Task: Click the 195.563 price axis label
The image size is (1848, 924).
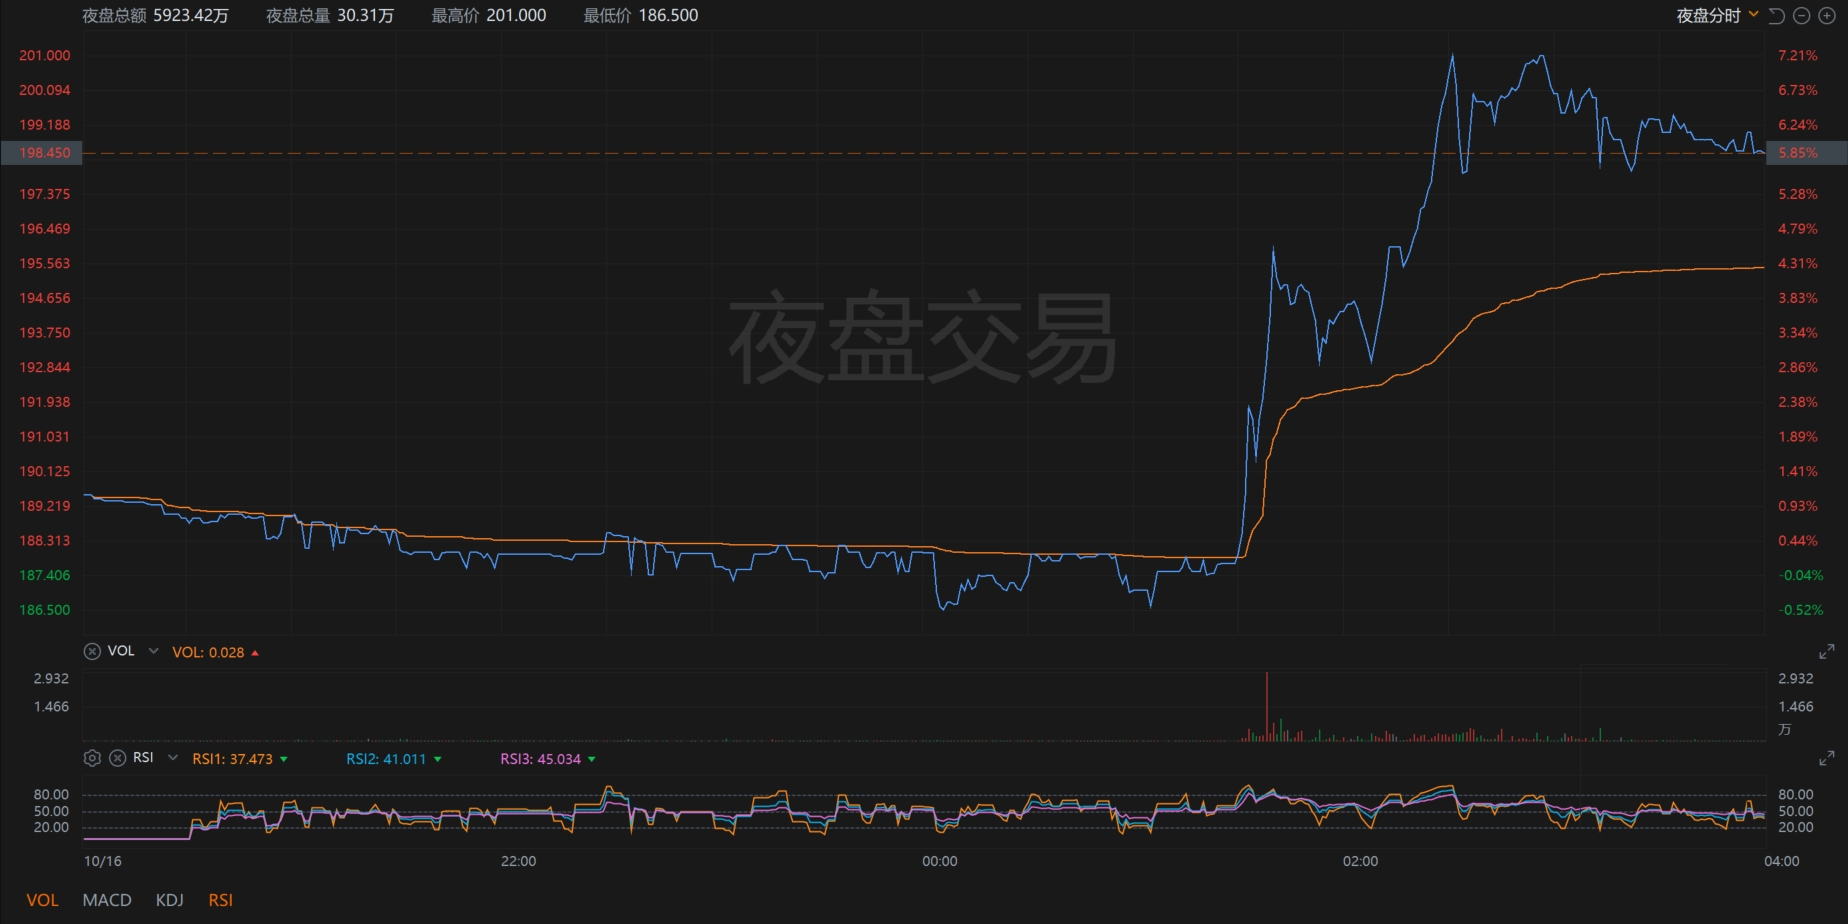Action: pos(45,264)
